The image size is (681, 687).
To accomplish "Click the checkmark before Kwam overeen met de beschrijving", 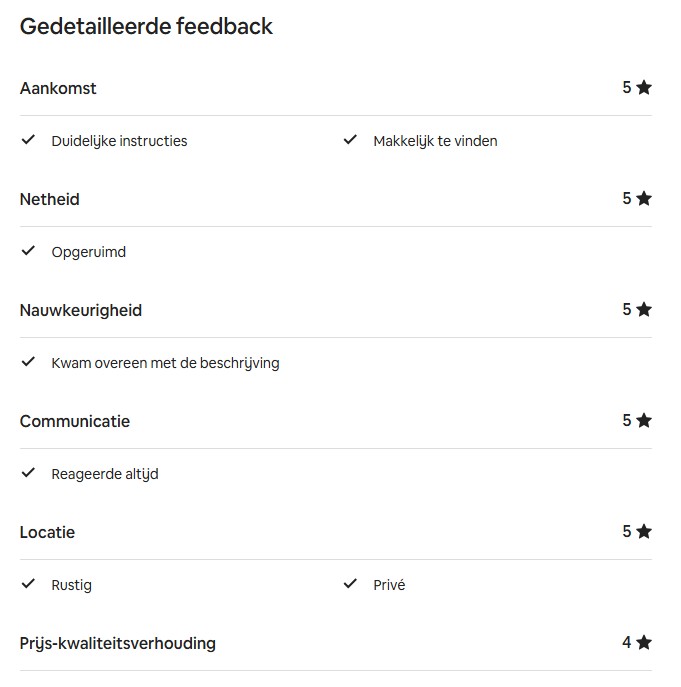I will coord(29,362).
